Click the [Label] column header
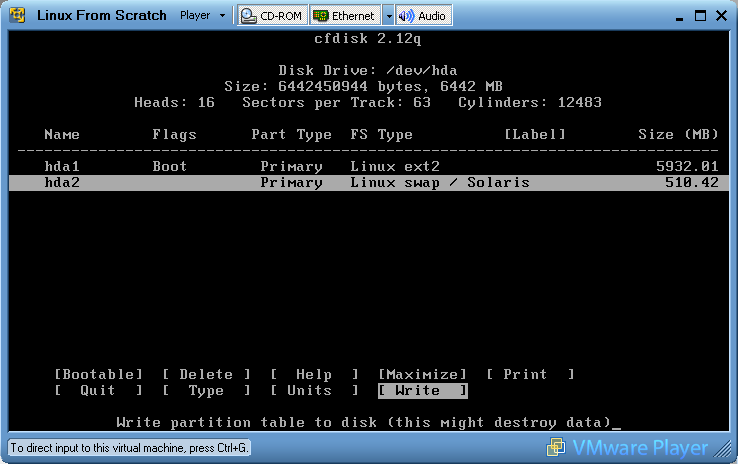 pos(535,135)
